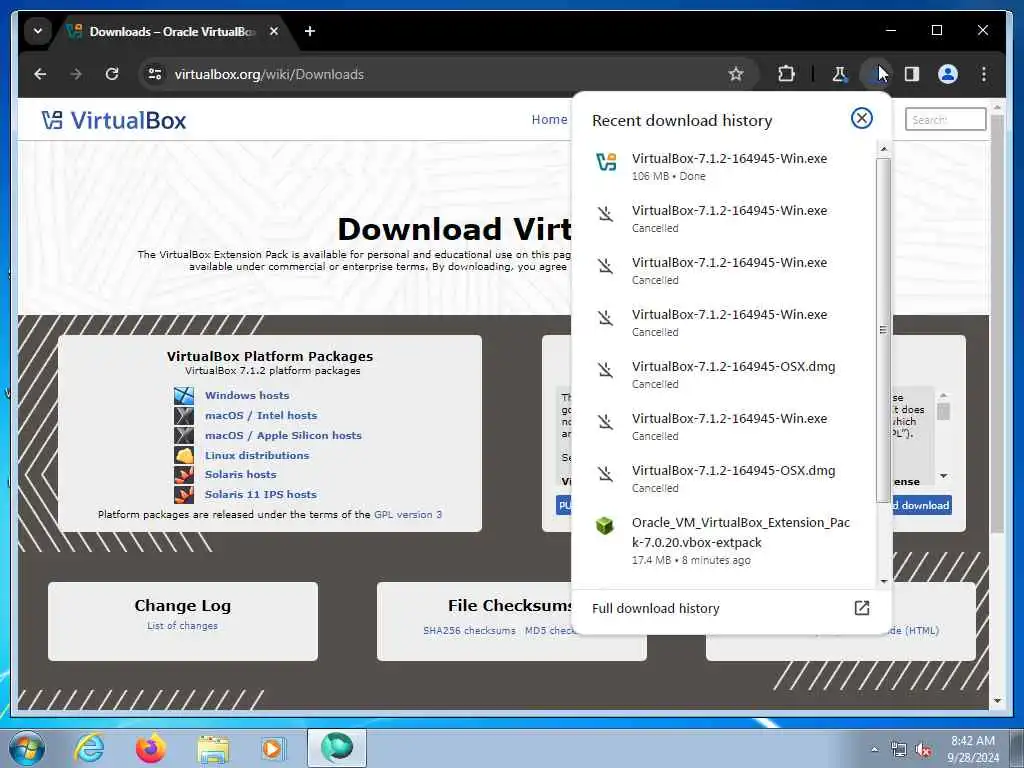The width and height of the screenshot is (1024, 768).
Task: Open List of changes link
Action: pyautogui.click(x=182, y=626)
